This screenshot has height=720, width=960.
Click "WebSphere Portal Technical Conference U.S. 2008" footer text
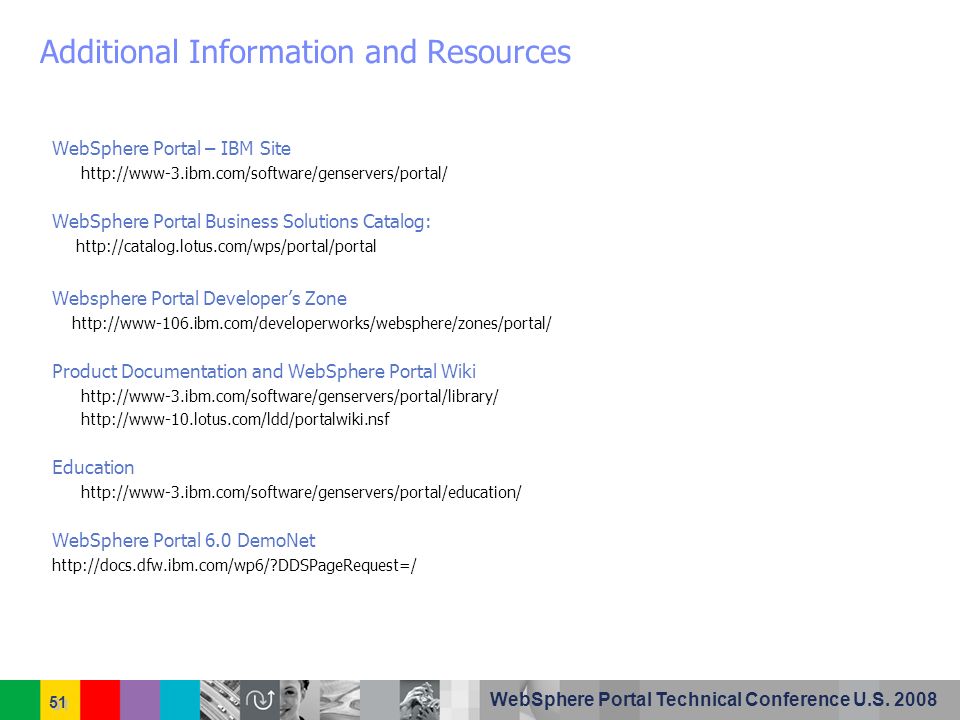tap(713, 699)
